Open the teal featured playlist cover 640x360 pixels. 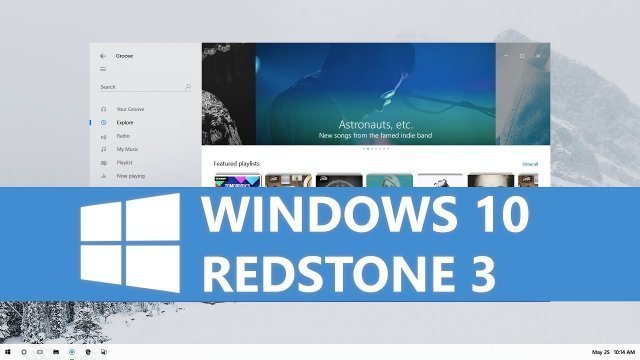point(389,180)
